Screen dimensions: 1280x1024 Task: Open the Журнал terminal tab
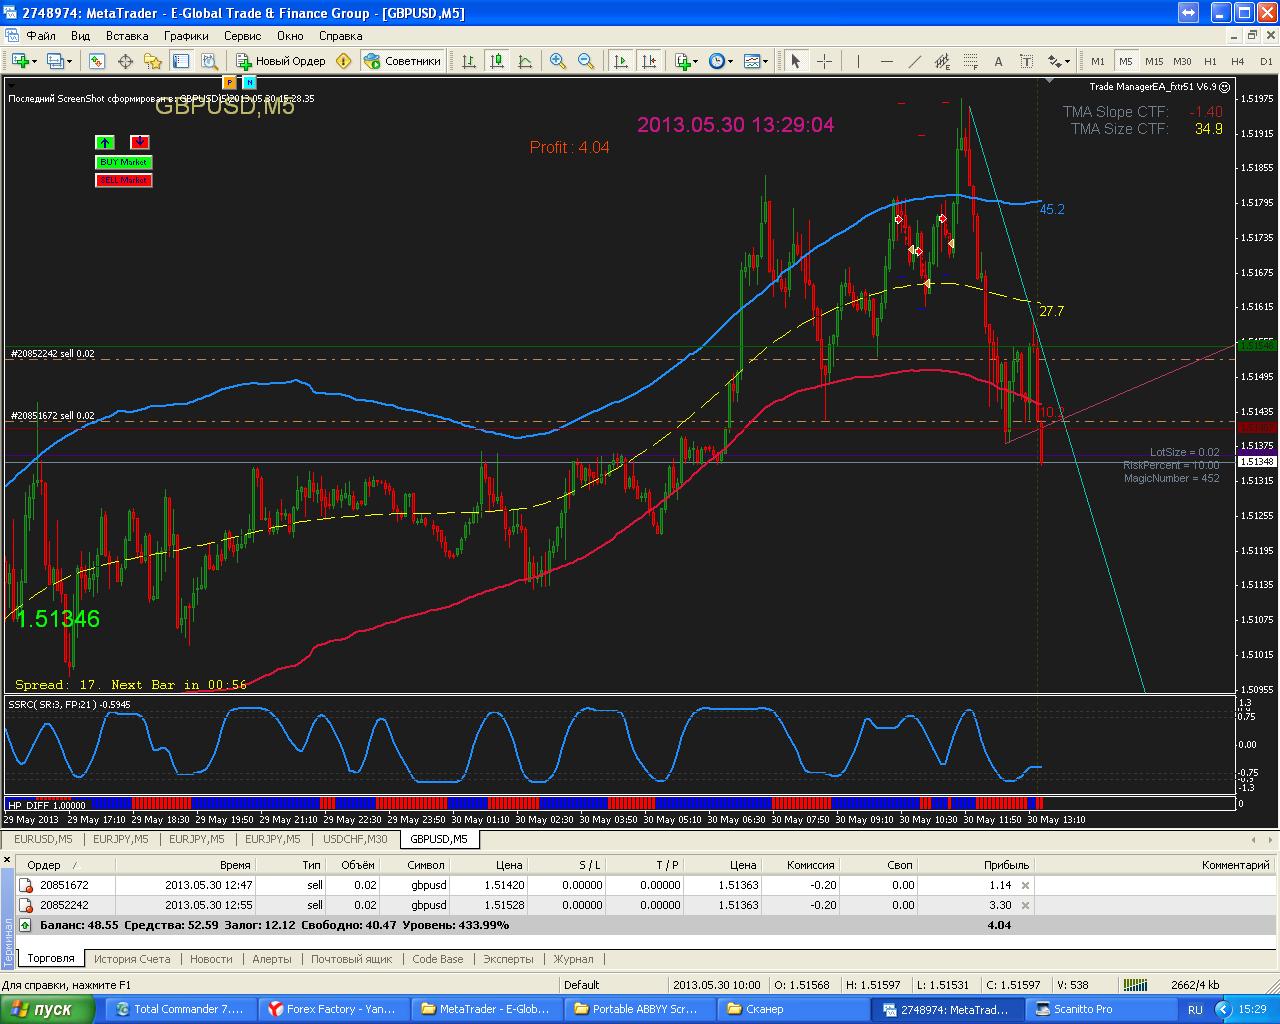point(573,958)
